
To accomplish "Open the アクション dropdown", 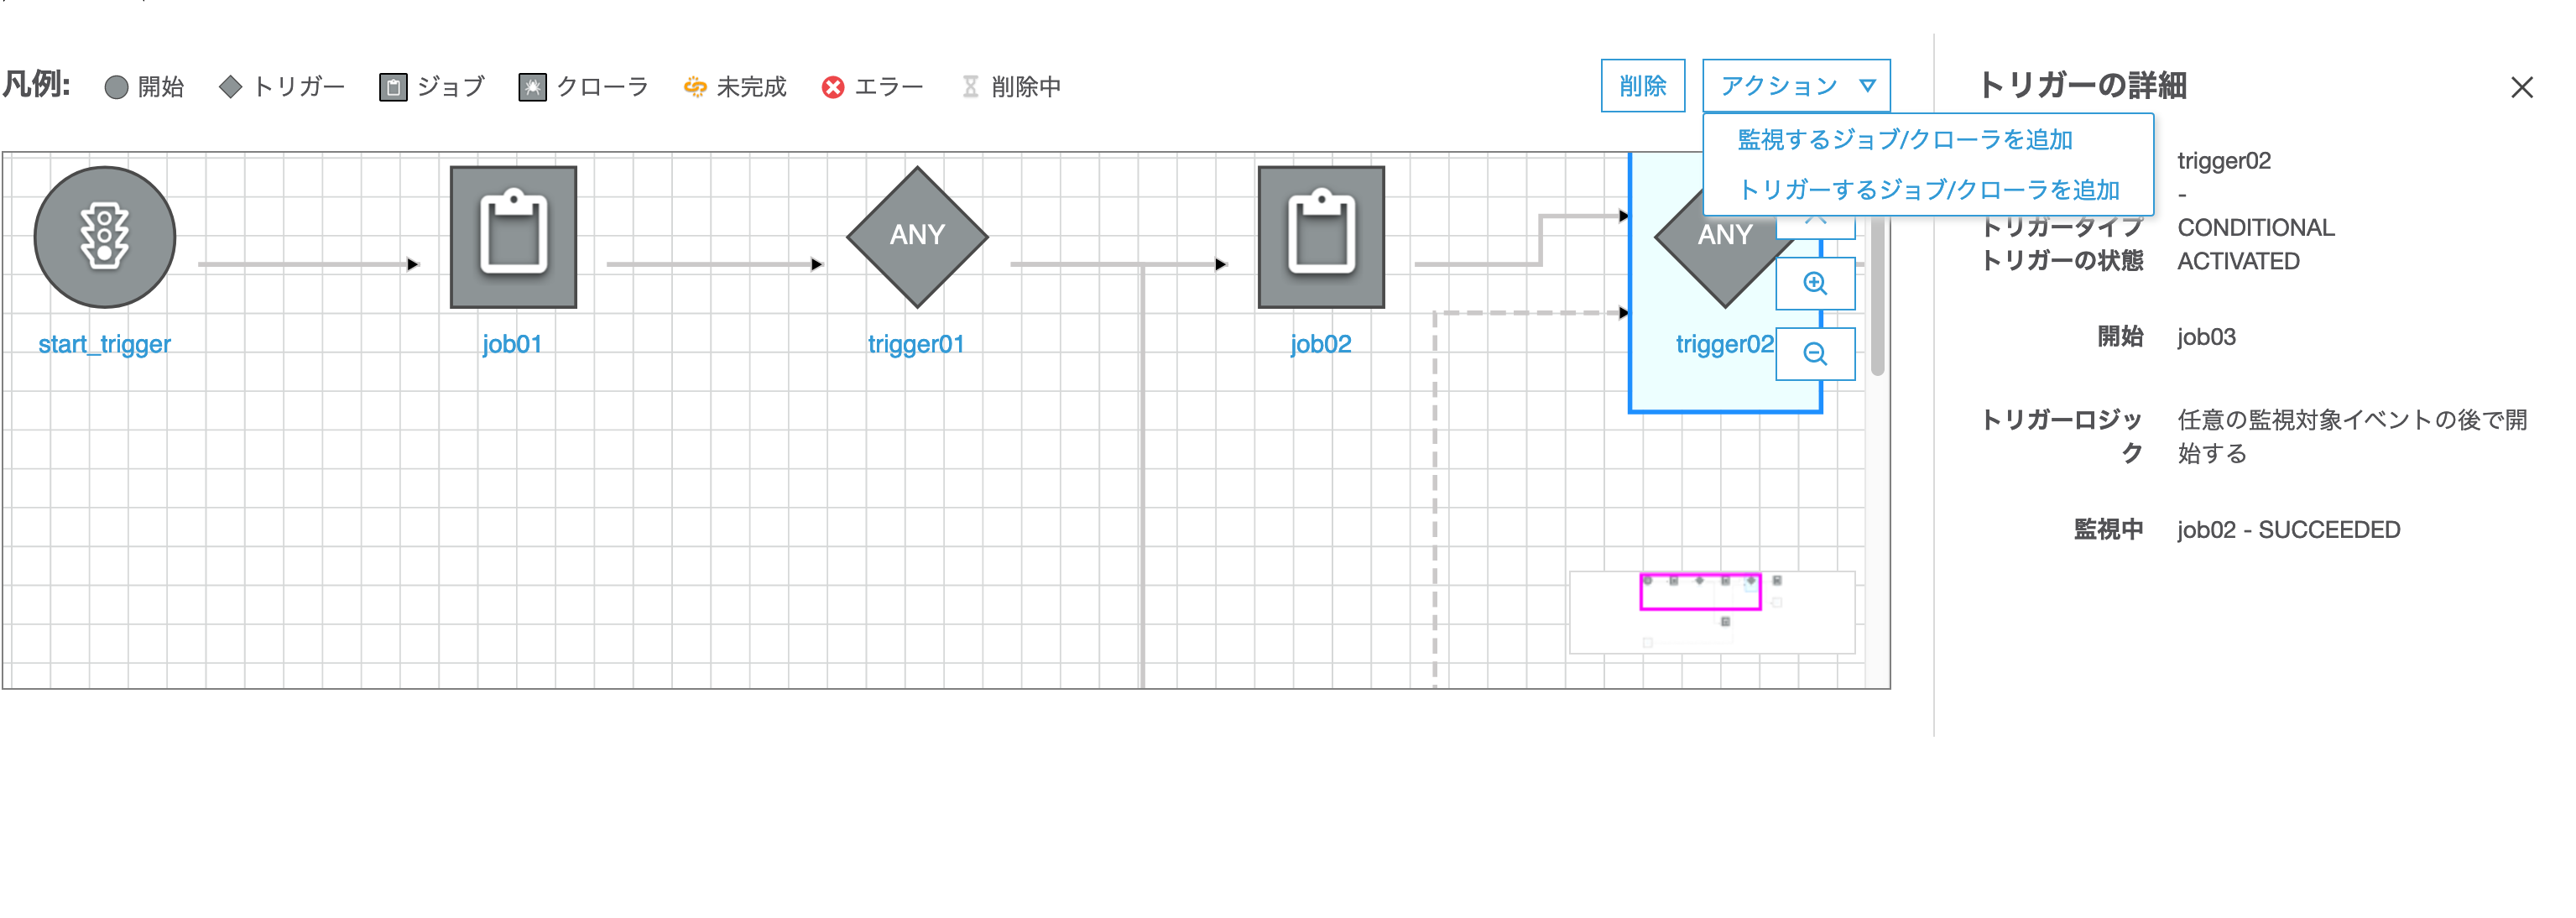I will tap(1796, 86).
